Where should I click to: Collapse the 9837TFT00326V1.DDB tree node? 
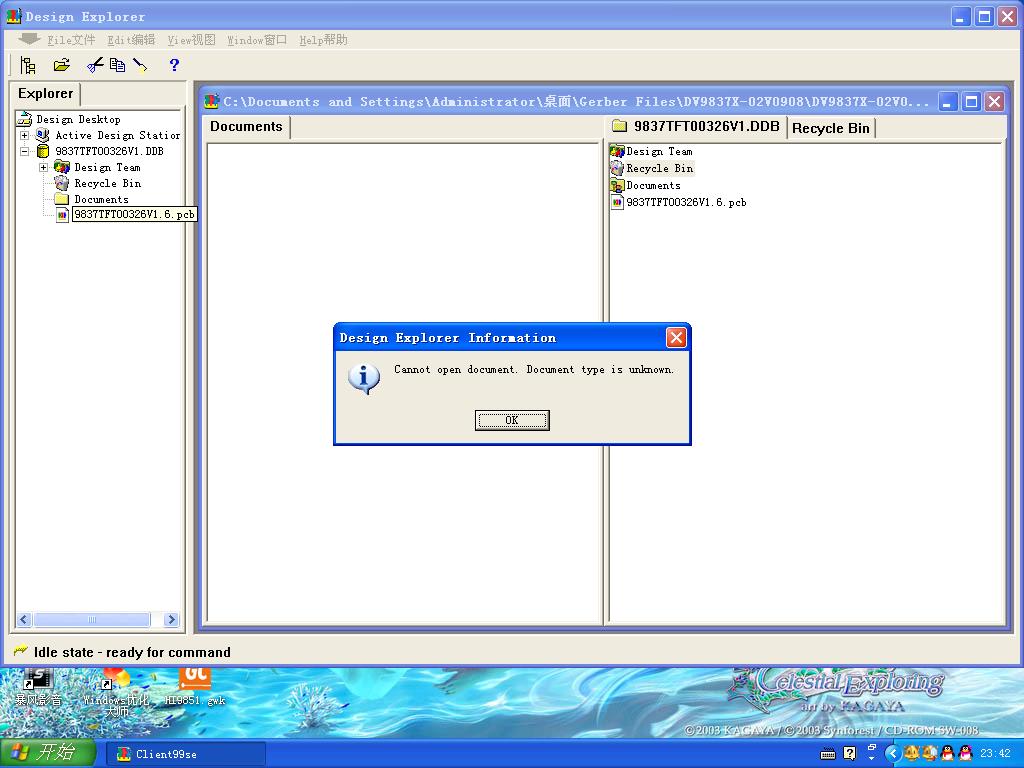click(24, 151)
